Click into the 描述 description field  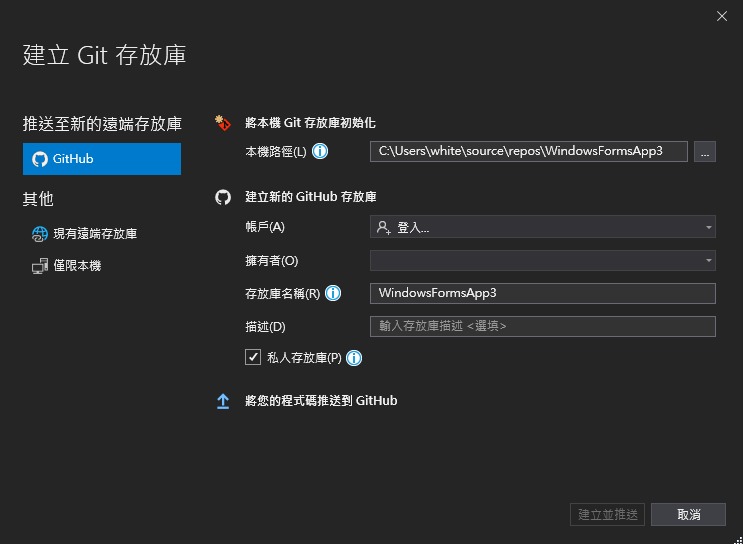[x=543, y=326]
